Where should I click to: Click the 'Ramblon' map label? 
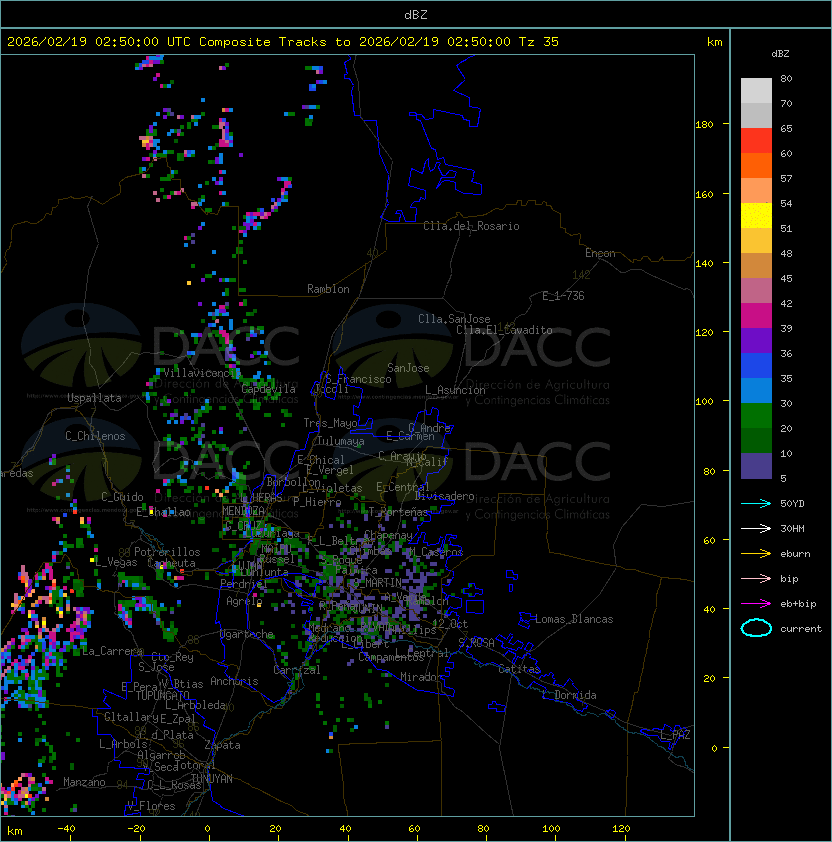point(328,289)
